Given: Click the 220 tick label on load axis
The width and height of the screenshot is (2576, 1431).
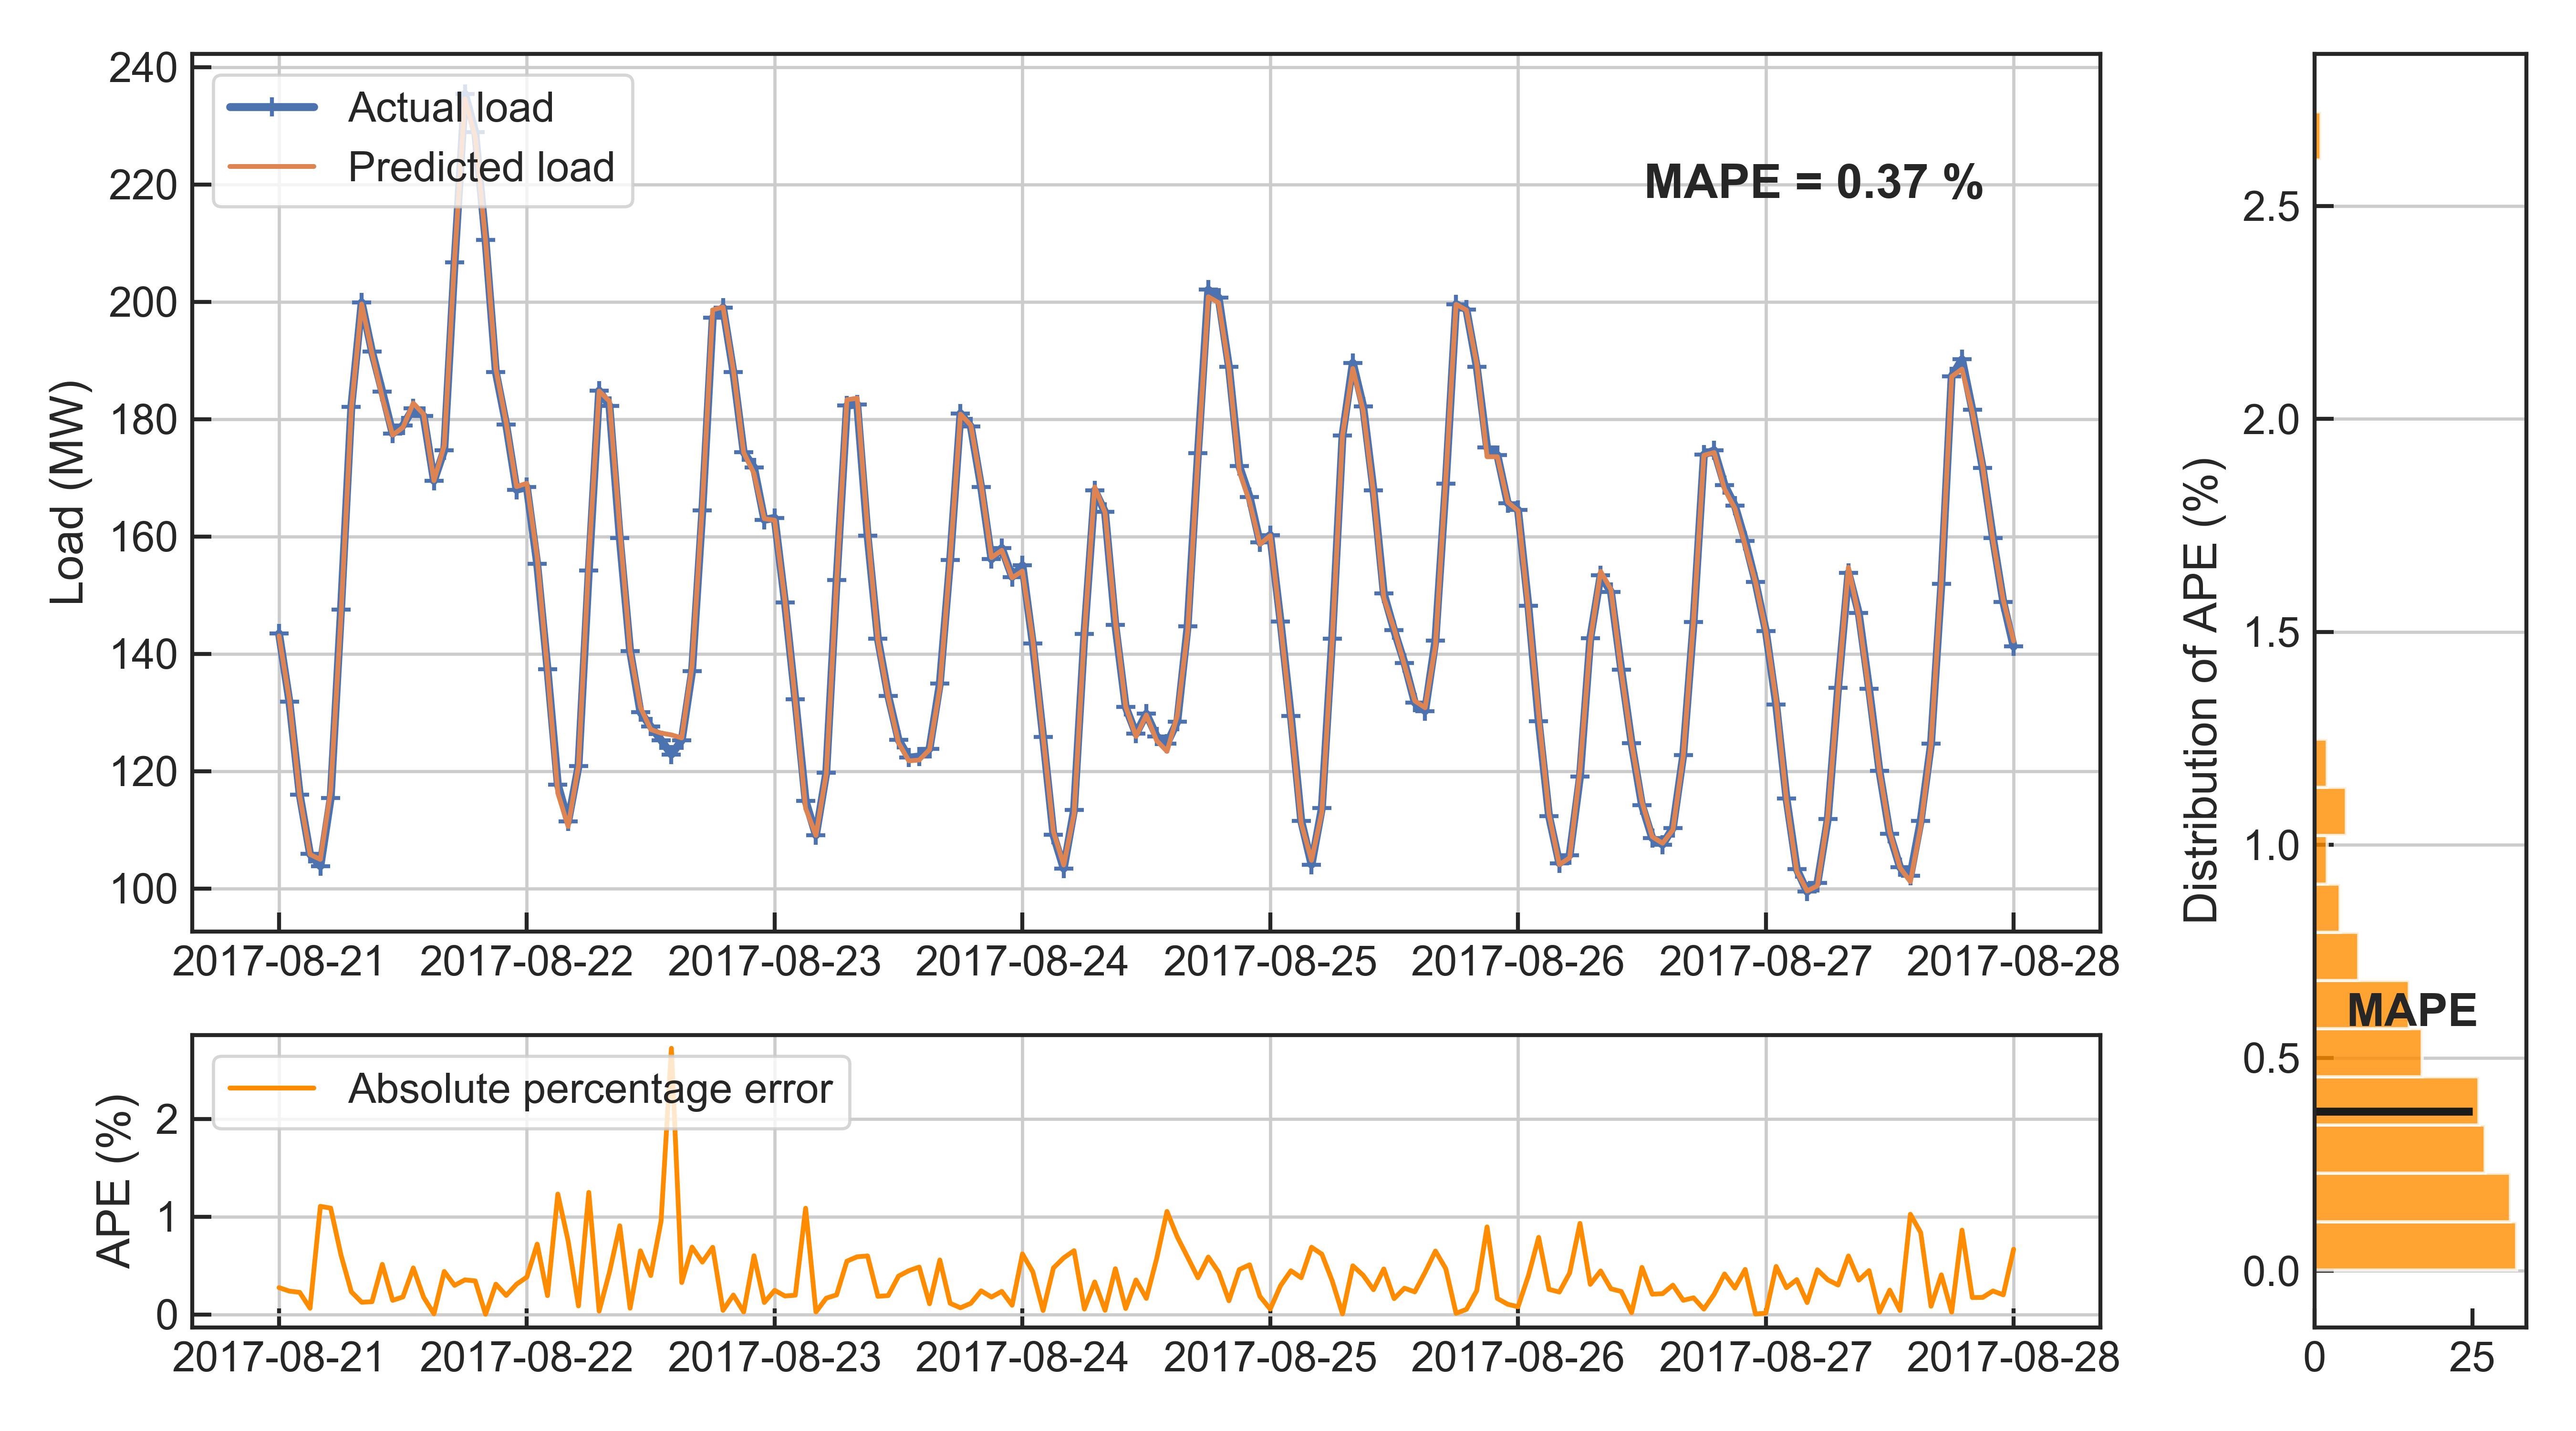Looking at the screenshot, I should (x=143, y=185).
